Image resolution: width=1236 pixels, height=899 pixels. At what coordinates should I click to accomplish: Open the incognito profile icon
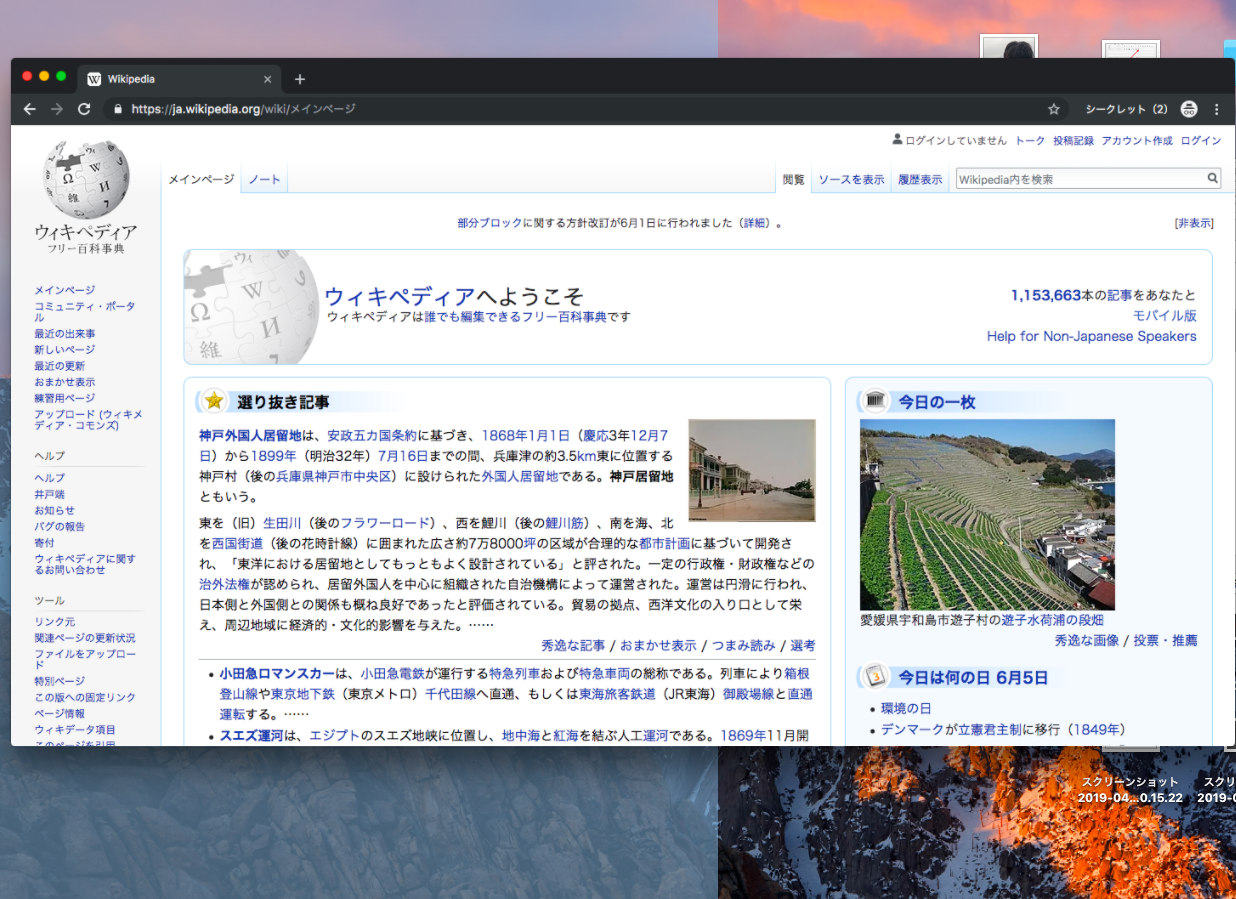[1189, 109]
